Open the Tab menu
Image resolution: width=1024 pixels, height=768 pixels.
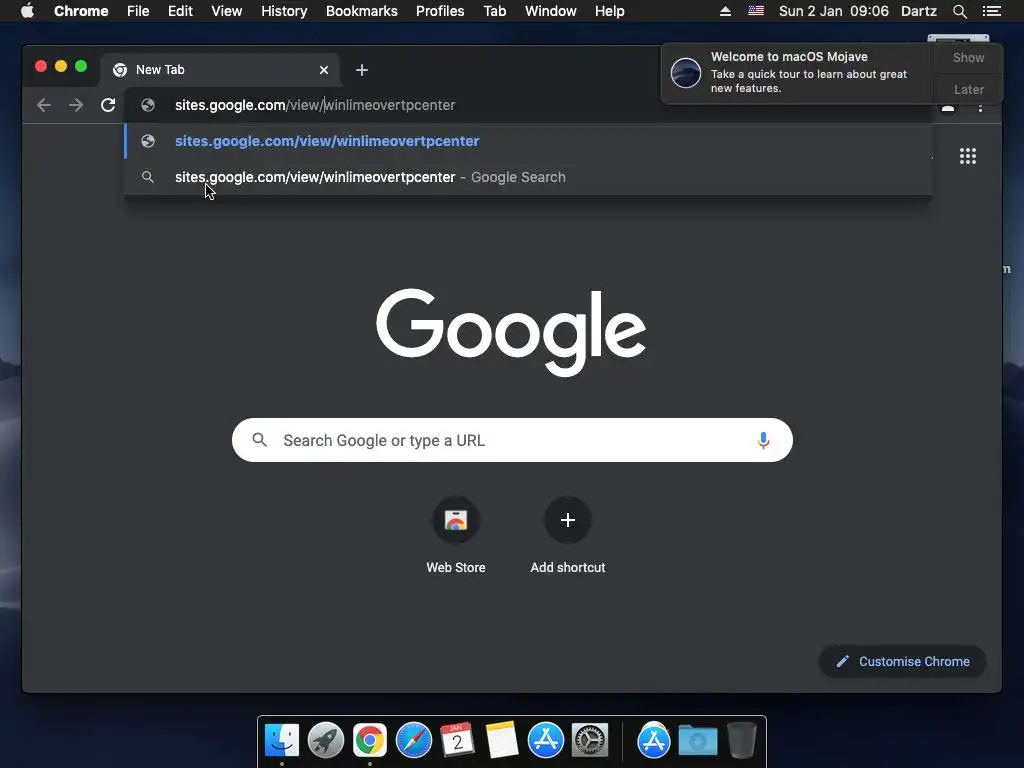(x=494, y=11)
